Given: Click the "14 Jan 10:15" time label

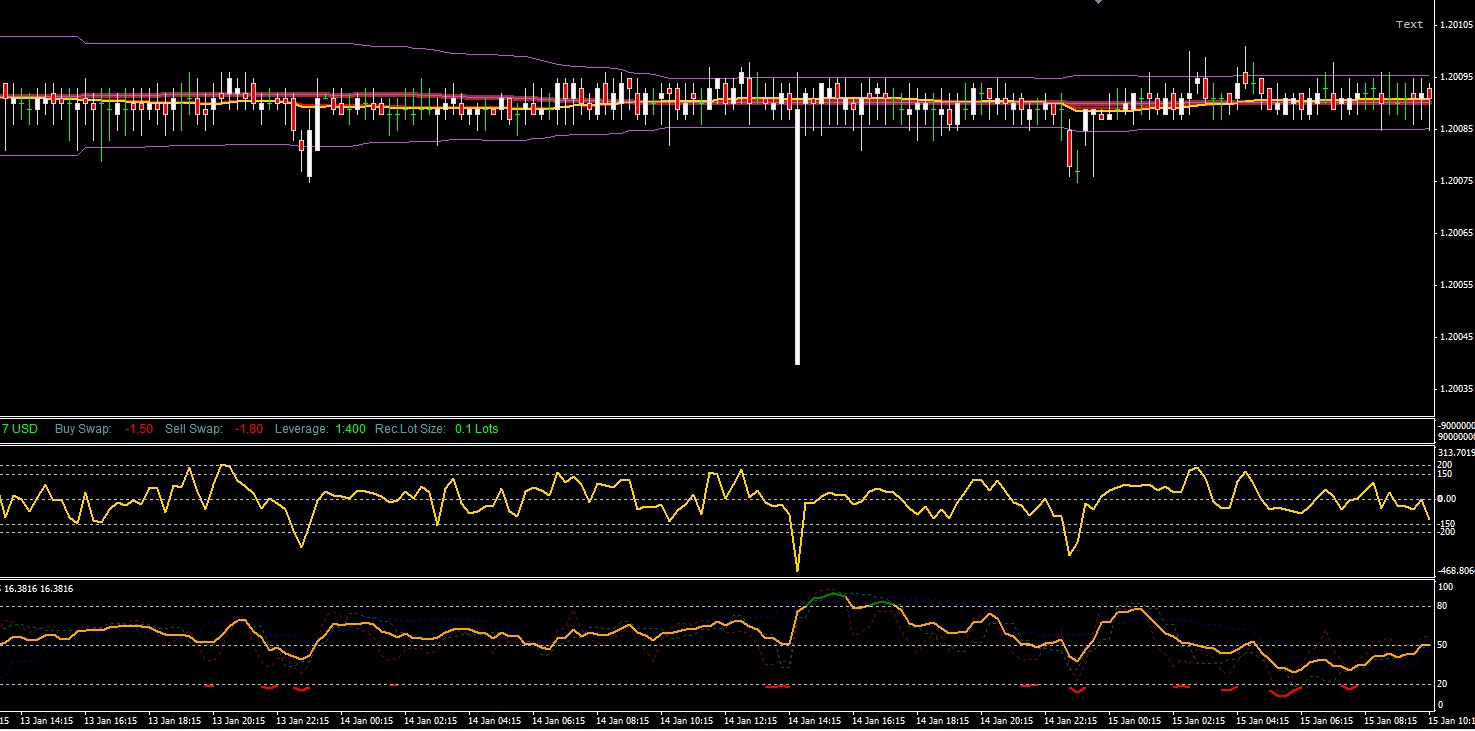Looking at the screenshot, I should tap(687, 720).
